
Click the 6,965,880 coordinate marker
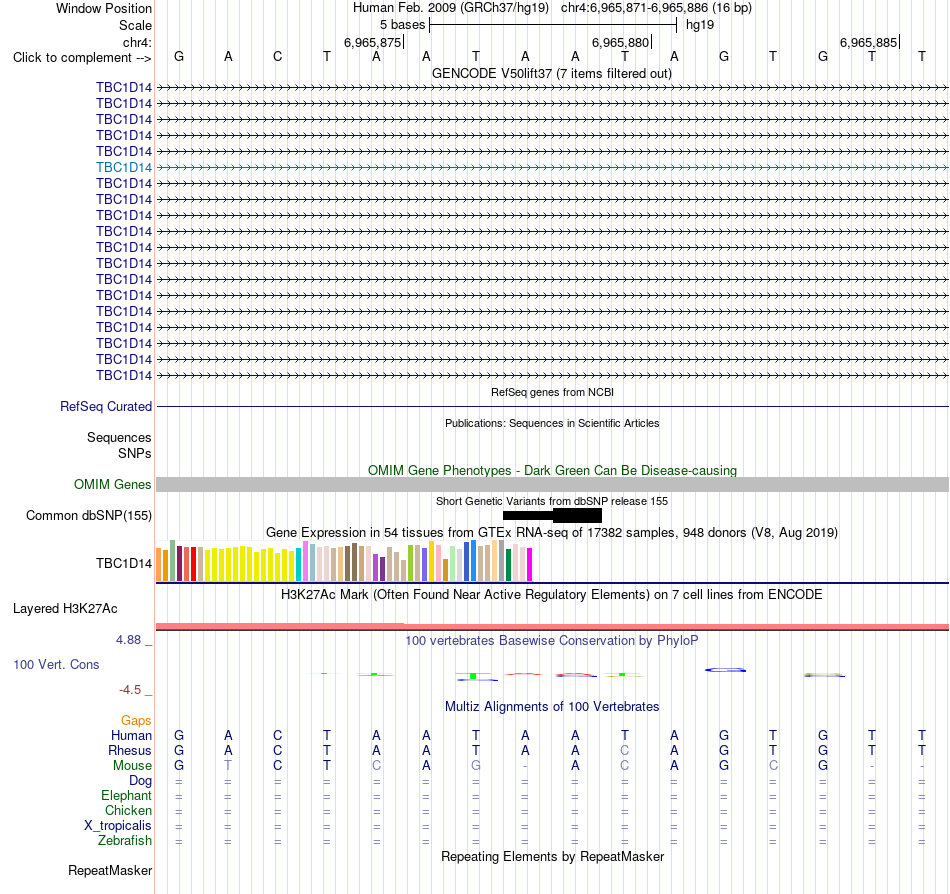pos(620,42)
